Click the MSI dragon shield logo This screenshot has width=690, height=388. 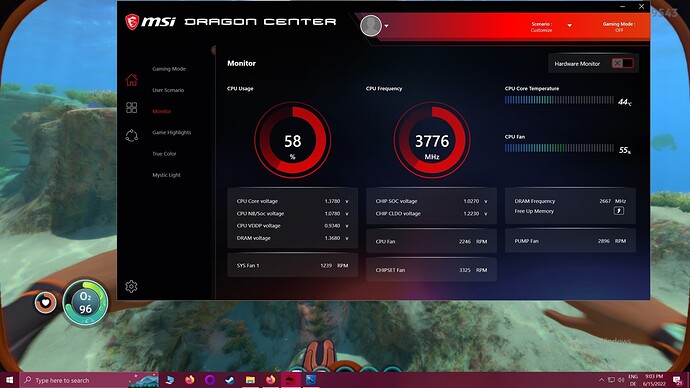(x=132, y=22)
